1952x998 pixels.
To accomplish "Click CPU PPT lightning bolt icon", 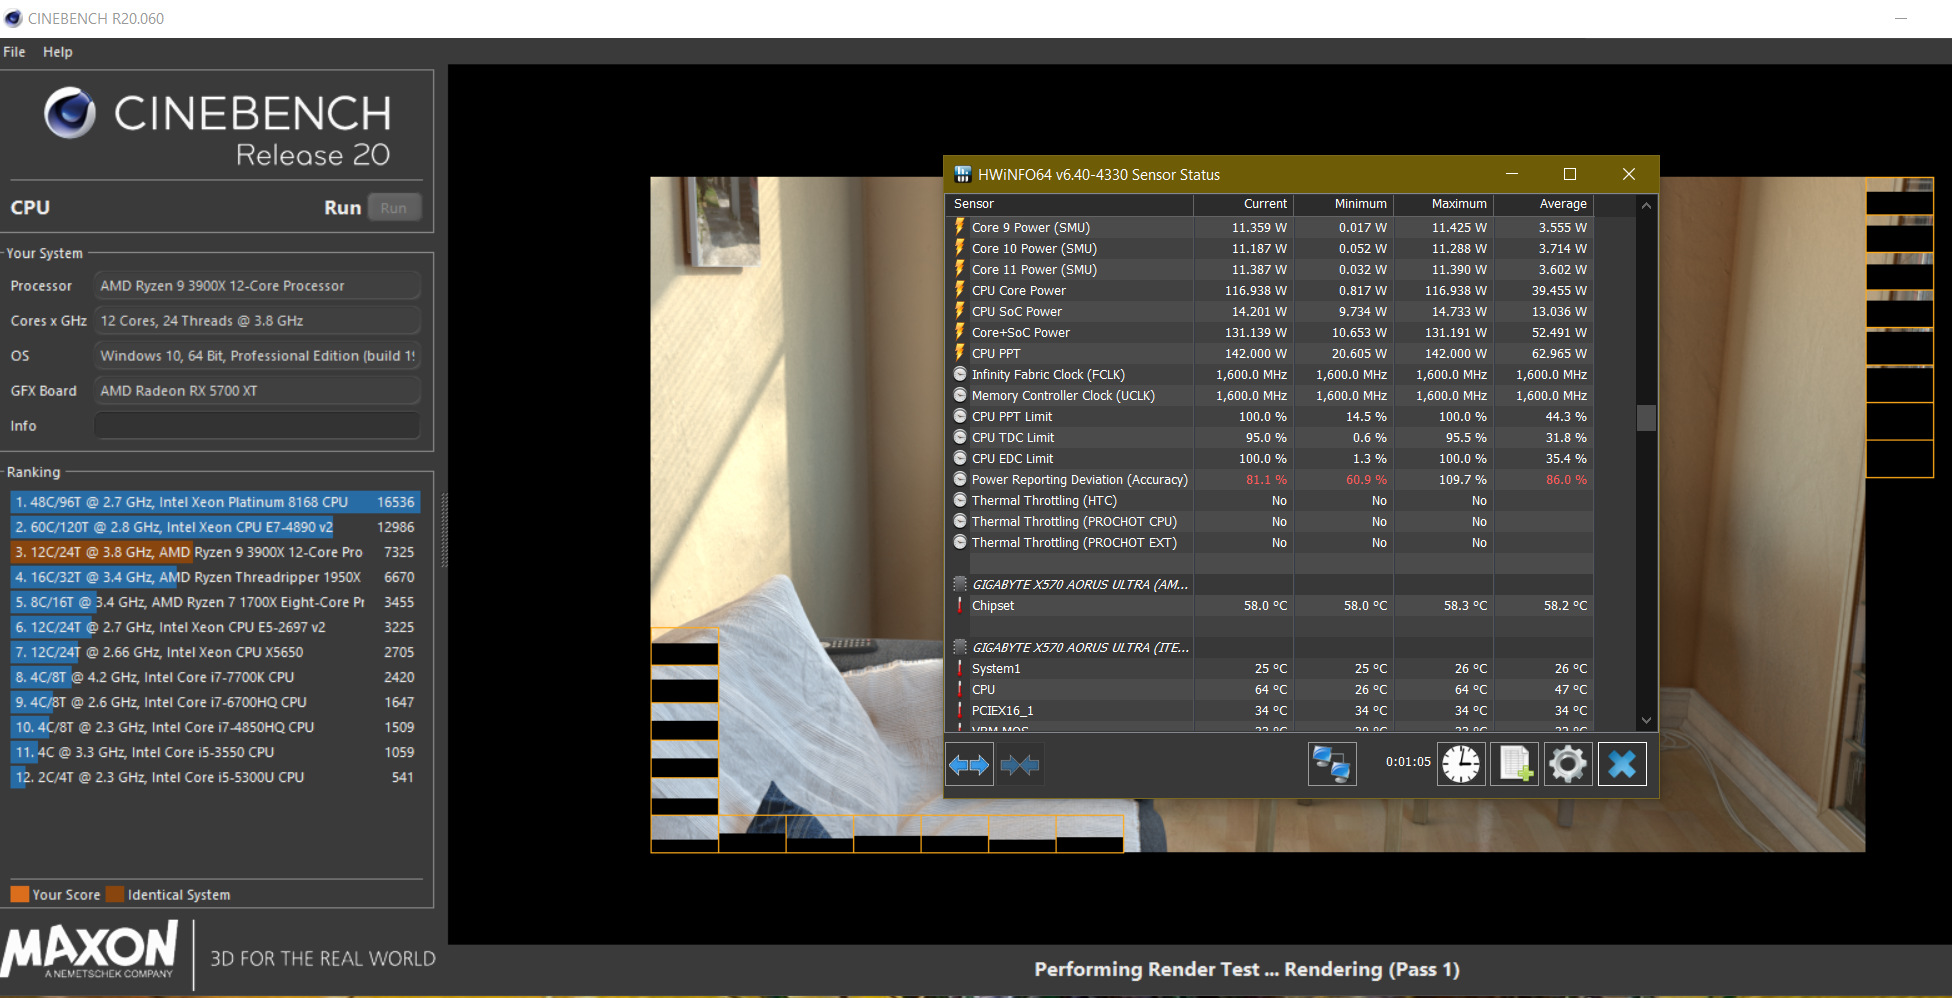I will pos(960,353).
